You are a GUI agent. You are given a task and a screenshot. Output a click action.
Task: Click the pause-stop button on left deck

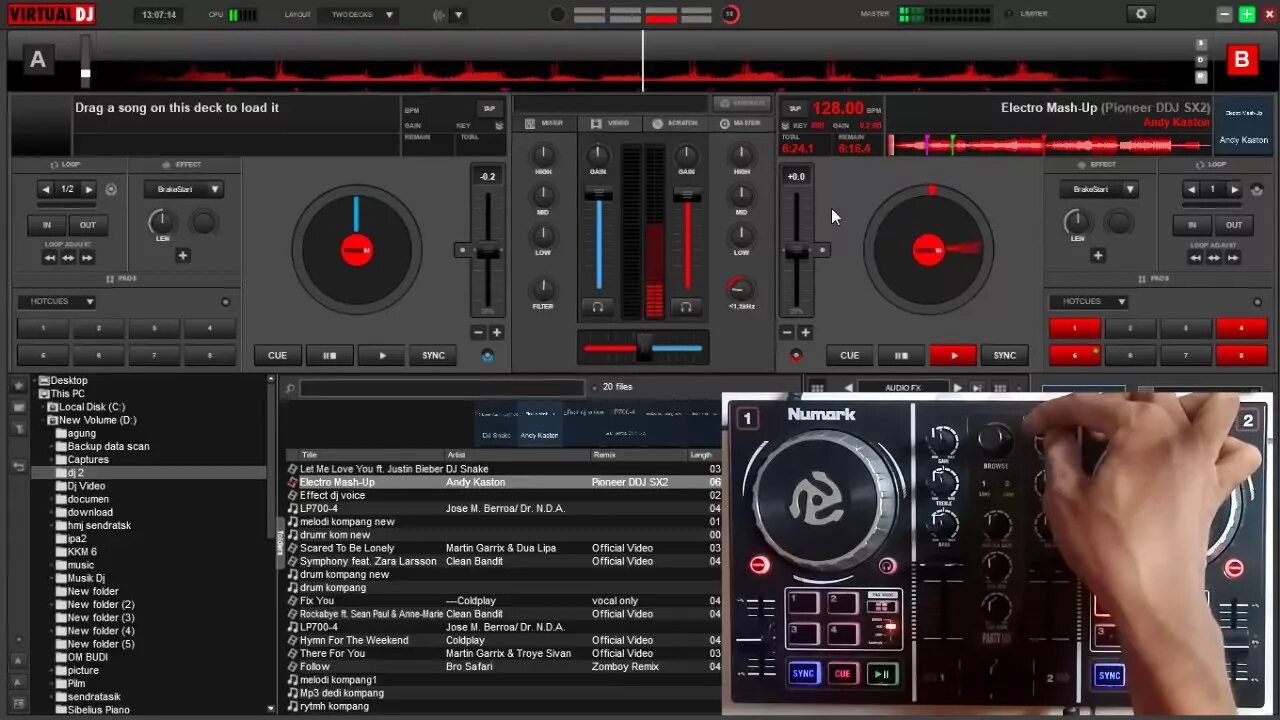(329, 355)
